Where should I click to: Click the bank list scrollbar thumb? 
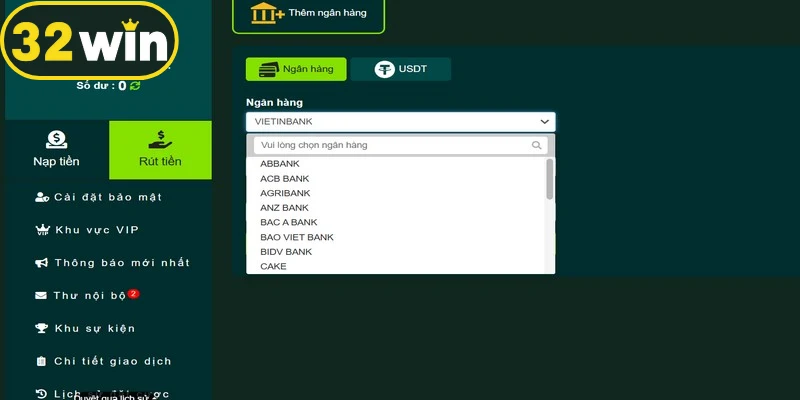point(549,179)
